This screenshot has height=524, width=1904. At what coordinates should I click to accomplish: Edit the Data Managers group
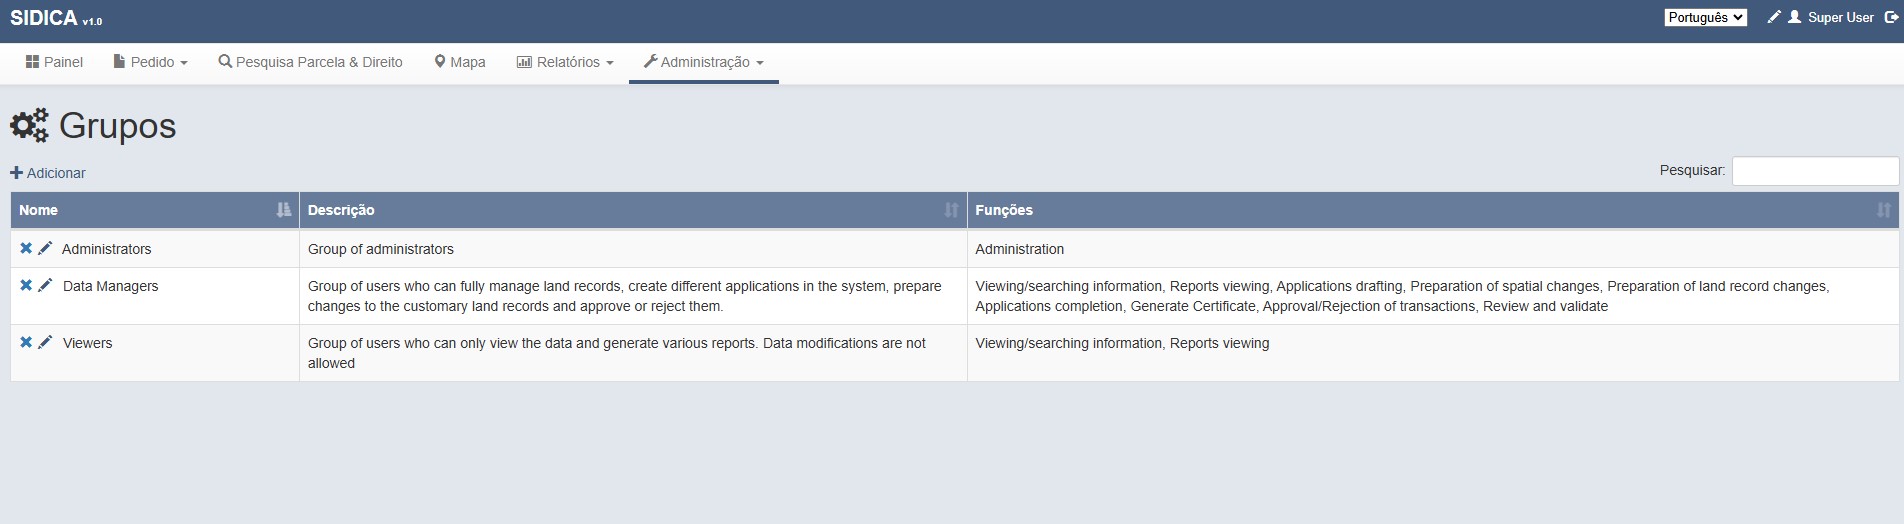pos(45,285)
